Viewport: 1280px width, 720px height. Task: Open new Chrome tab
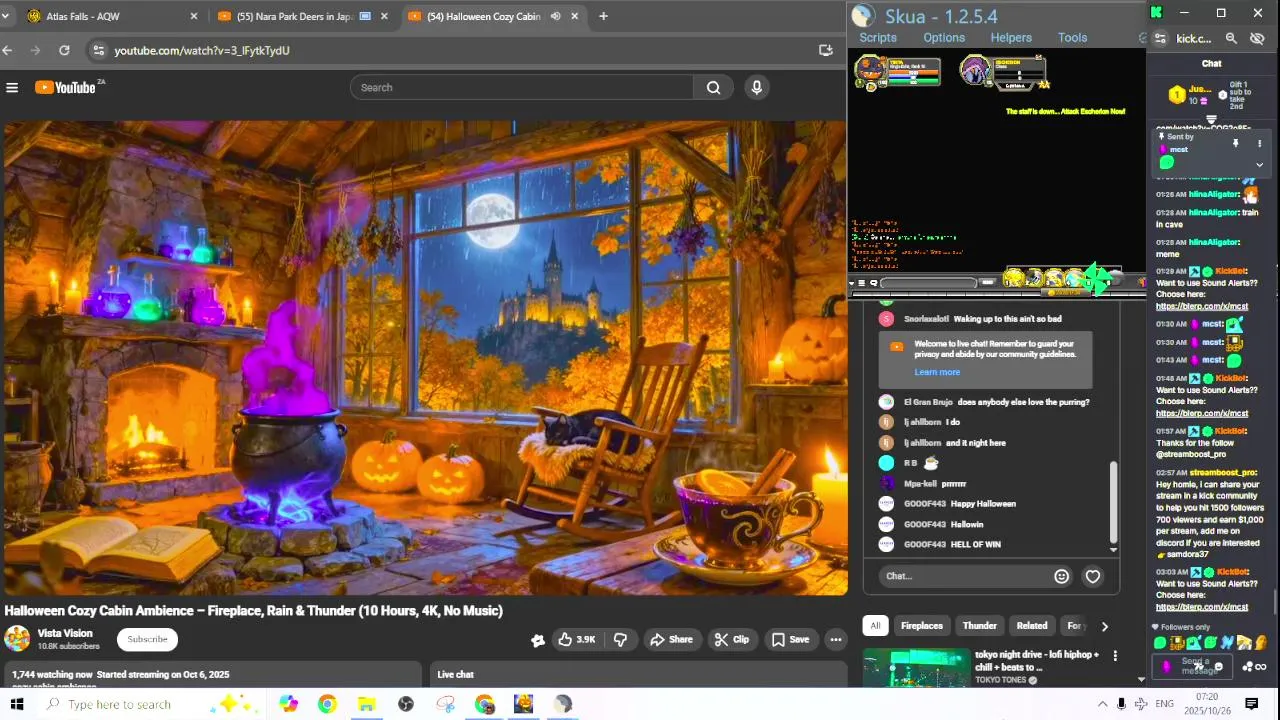click(603, 16)
